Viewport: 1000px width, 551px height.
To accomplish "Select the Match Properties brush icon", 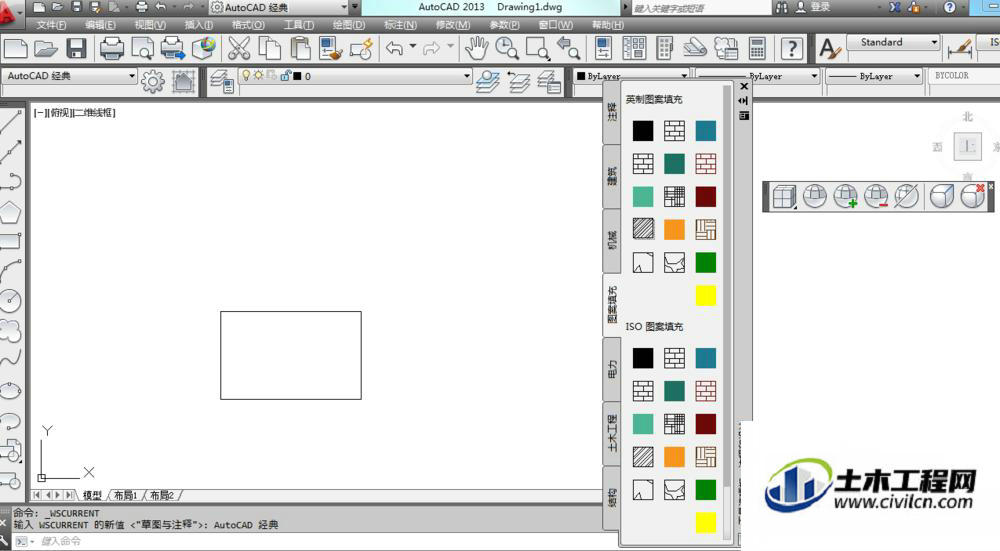I will coord(331,48).
